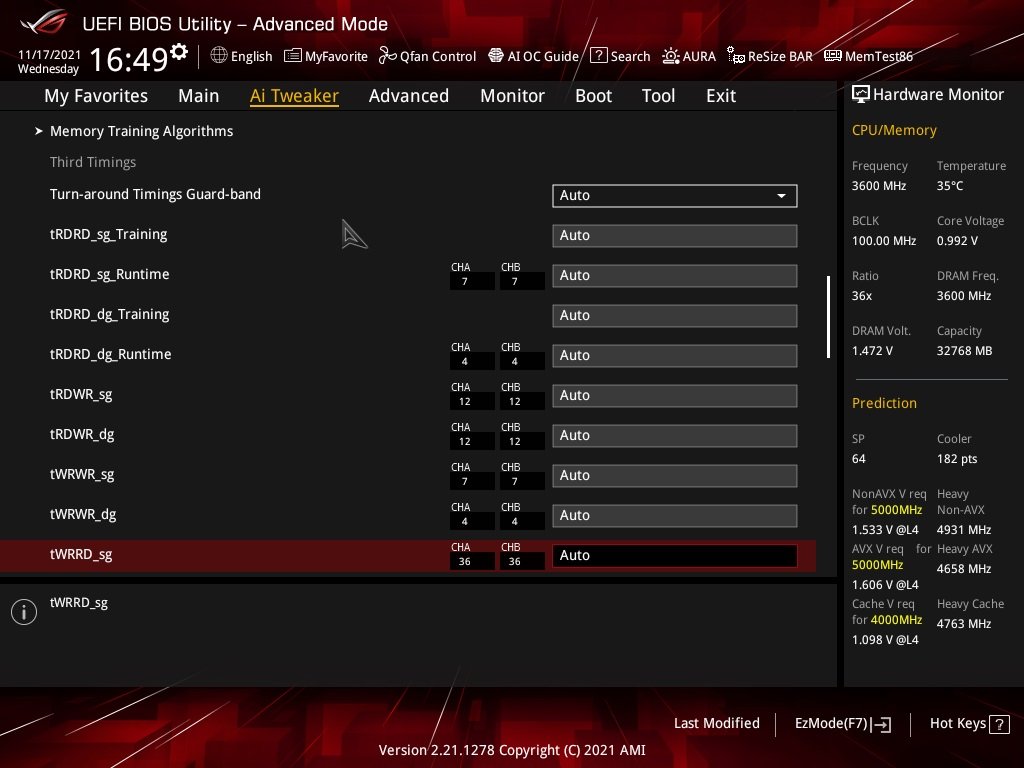Screen dimensions: 1024x768
Task: Expand Memory Training Algorithms submenu
Action: [141, 131]
